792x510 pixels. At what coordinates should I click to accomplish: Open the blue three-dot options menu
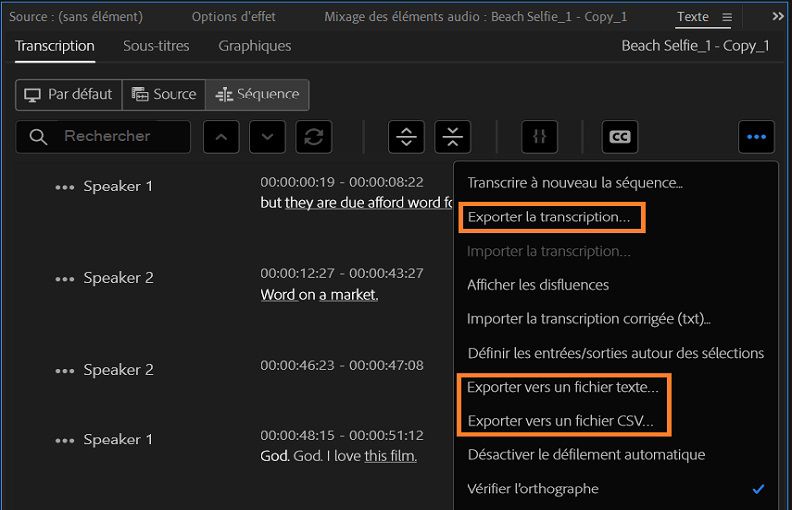(x=756, y=137)
